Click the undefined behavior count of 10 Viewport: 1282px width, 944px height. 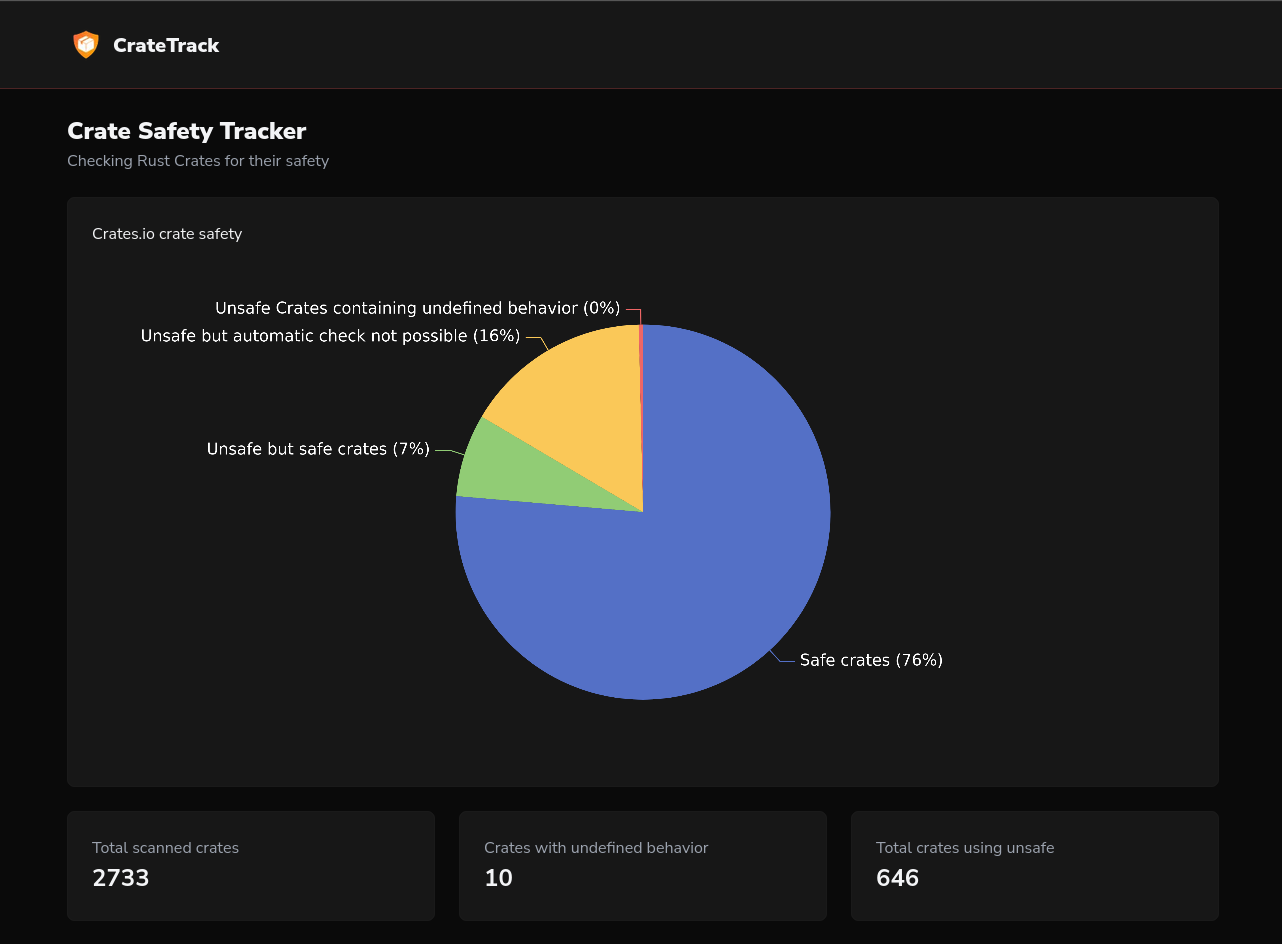pos(498,878)
